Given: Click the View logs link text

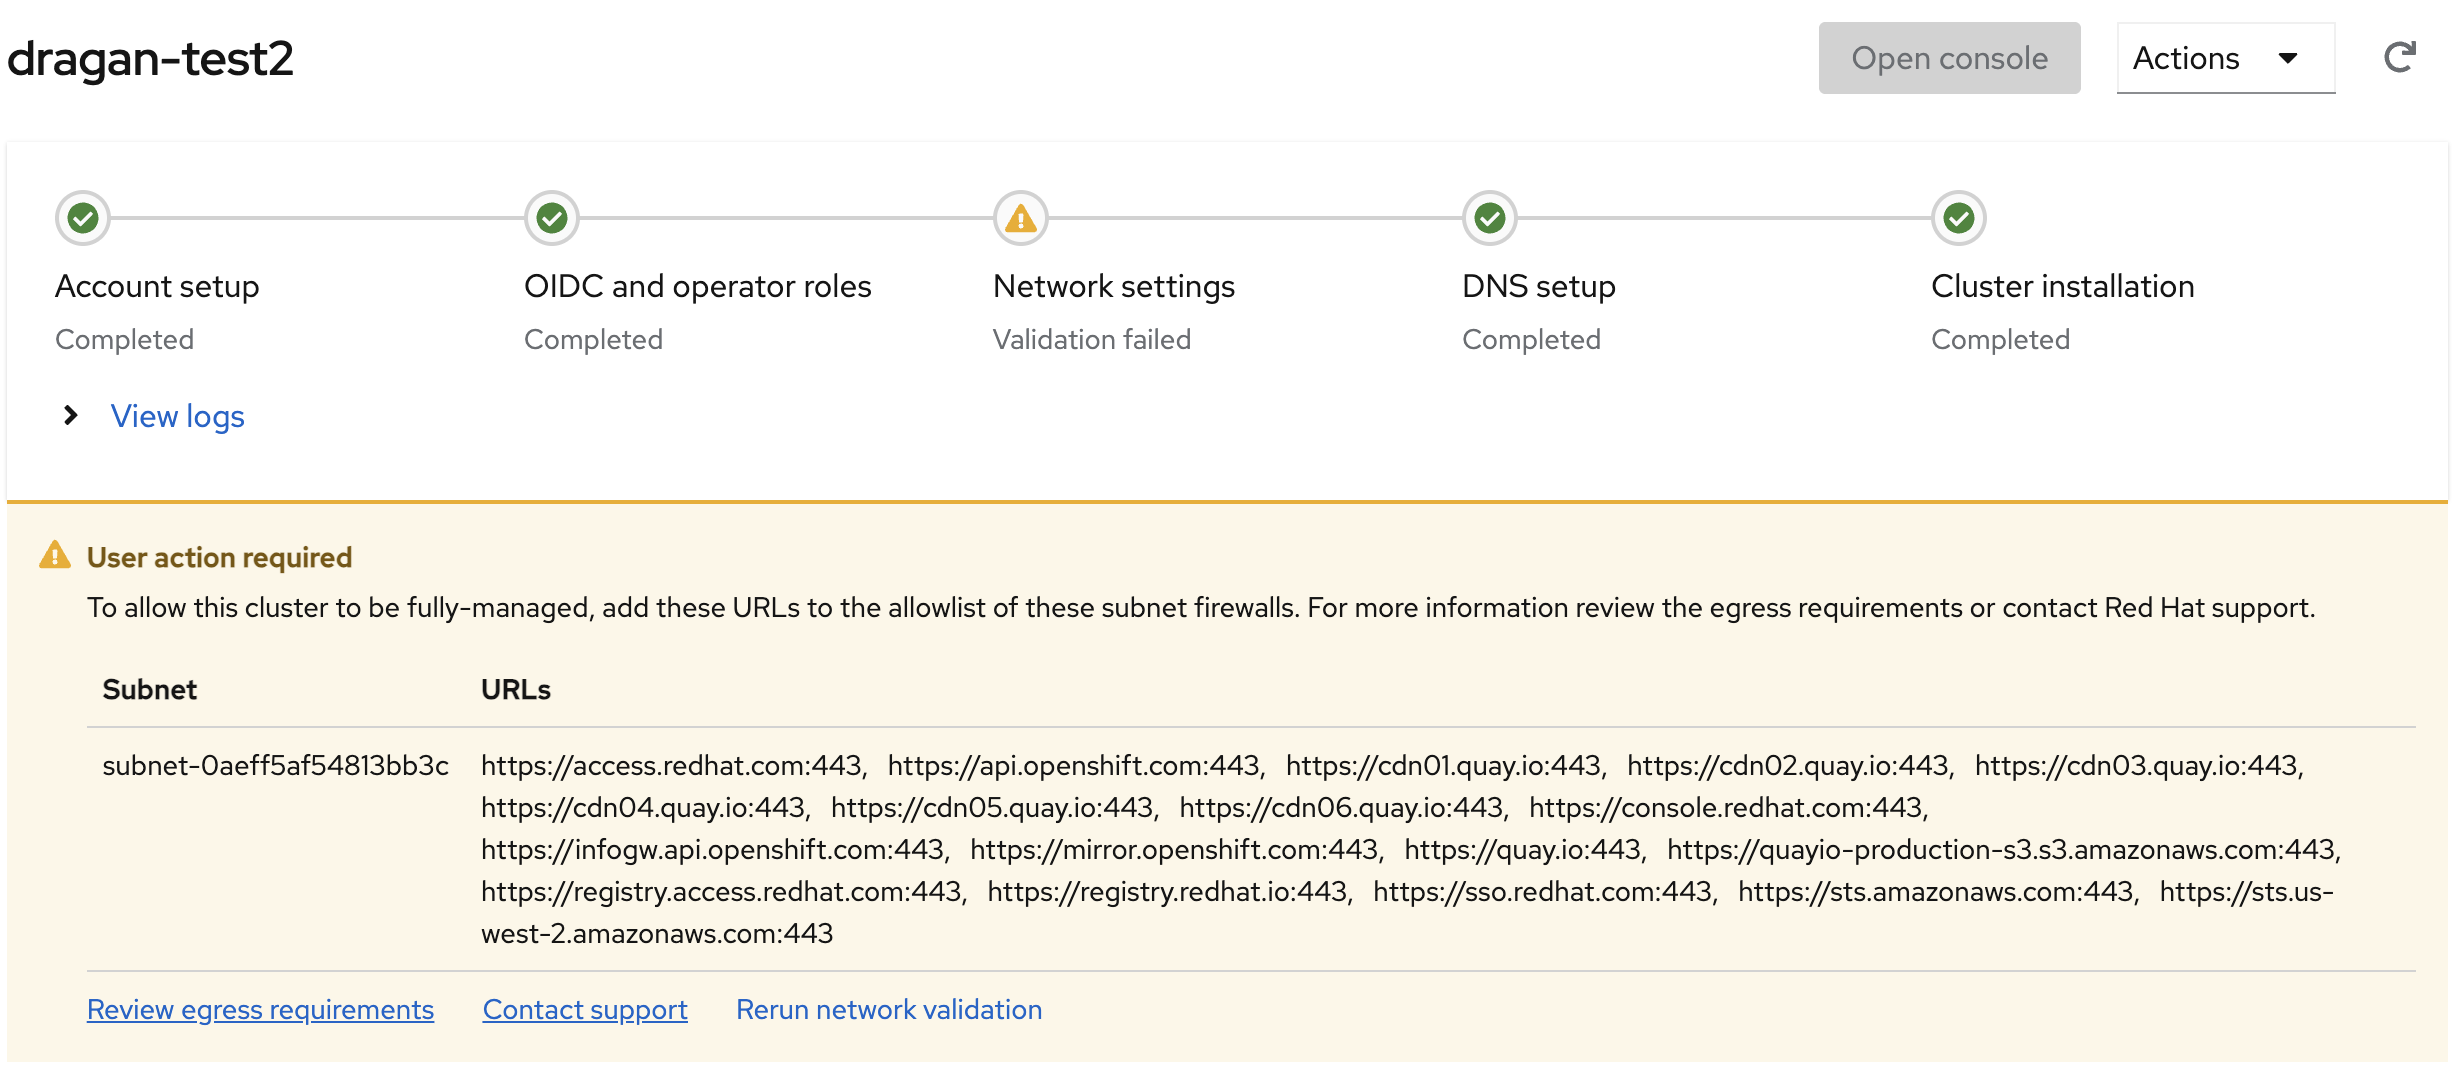Looking at the screenshot, I should (x=178, y=416).
